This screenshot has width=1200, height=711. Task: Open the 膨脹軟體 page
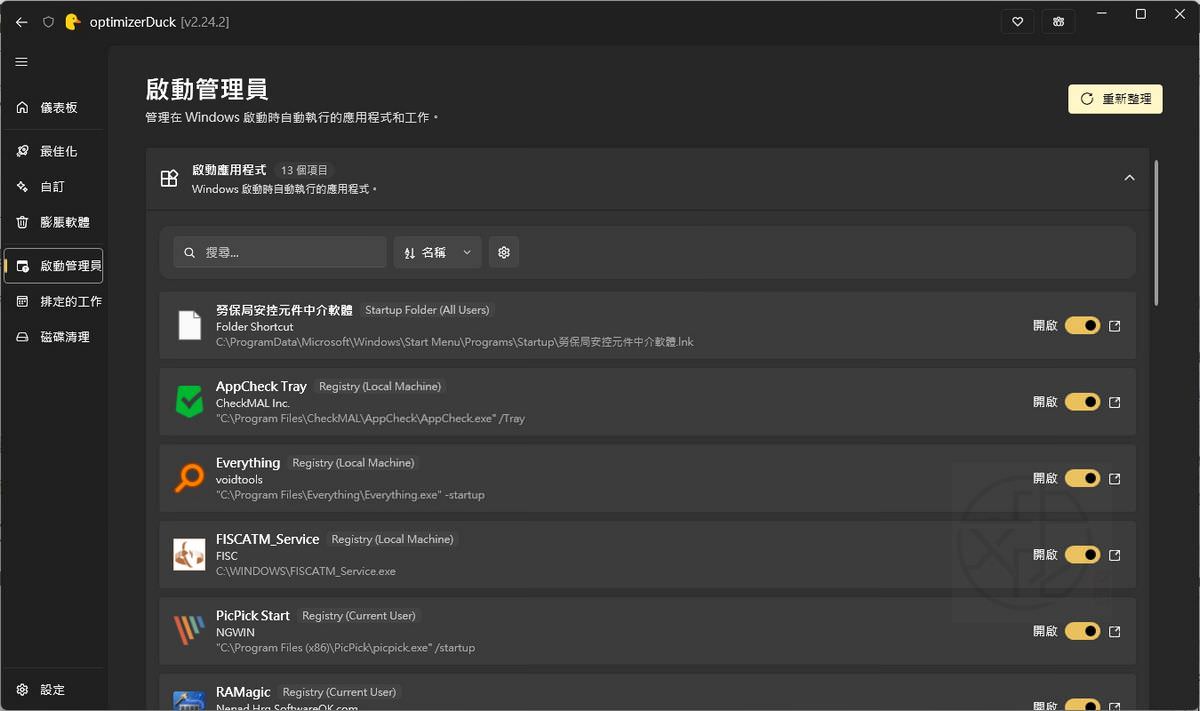point(52,222)
